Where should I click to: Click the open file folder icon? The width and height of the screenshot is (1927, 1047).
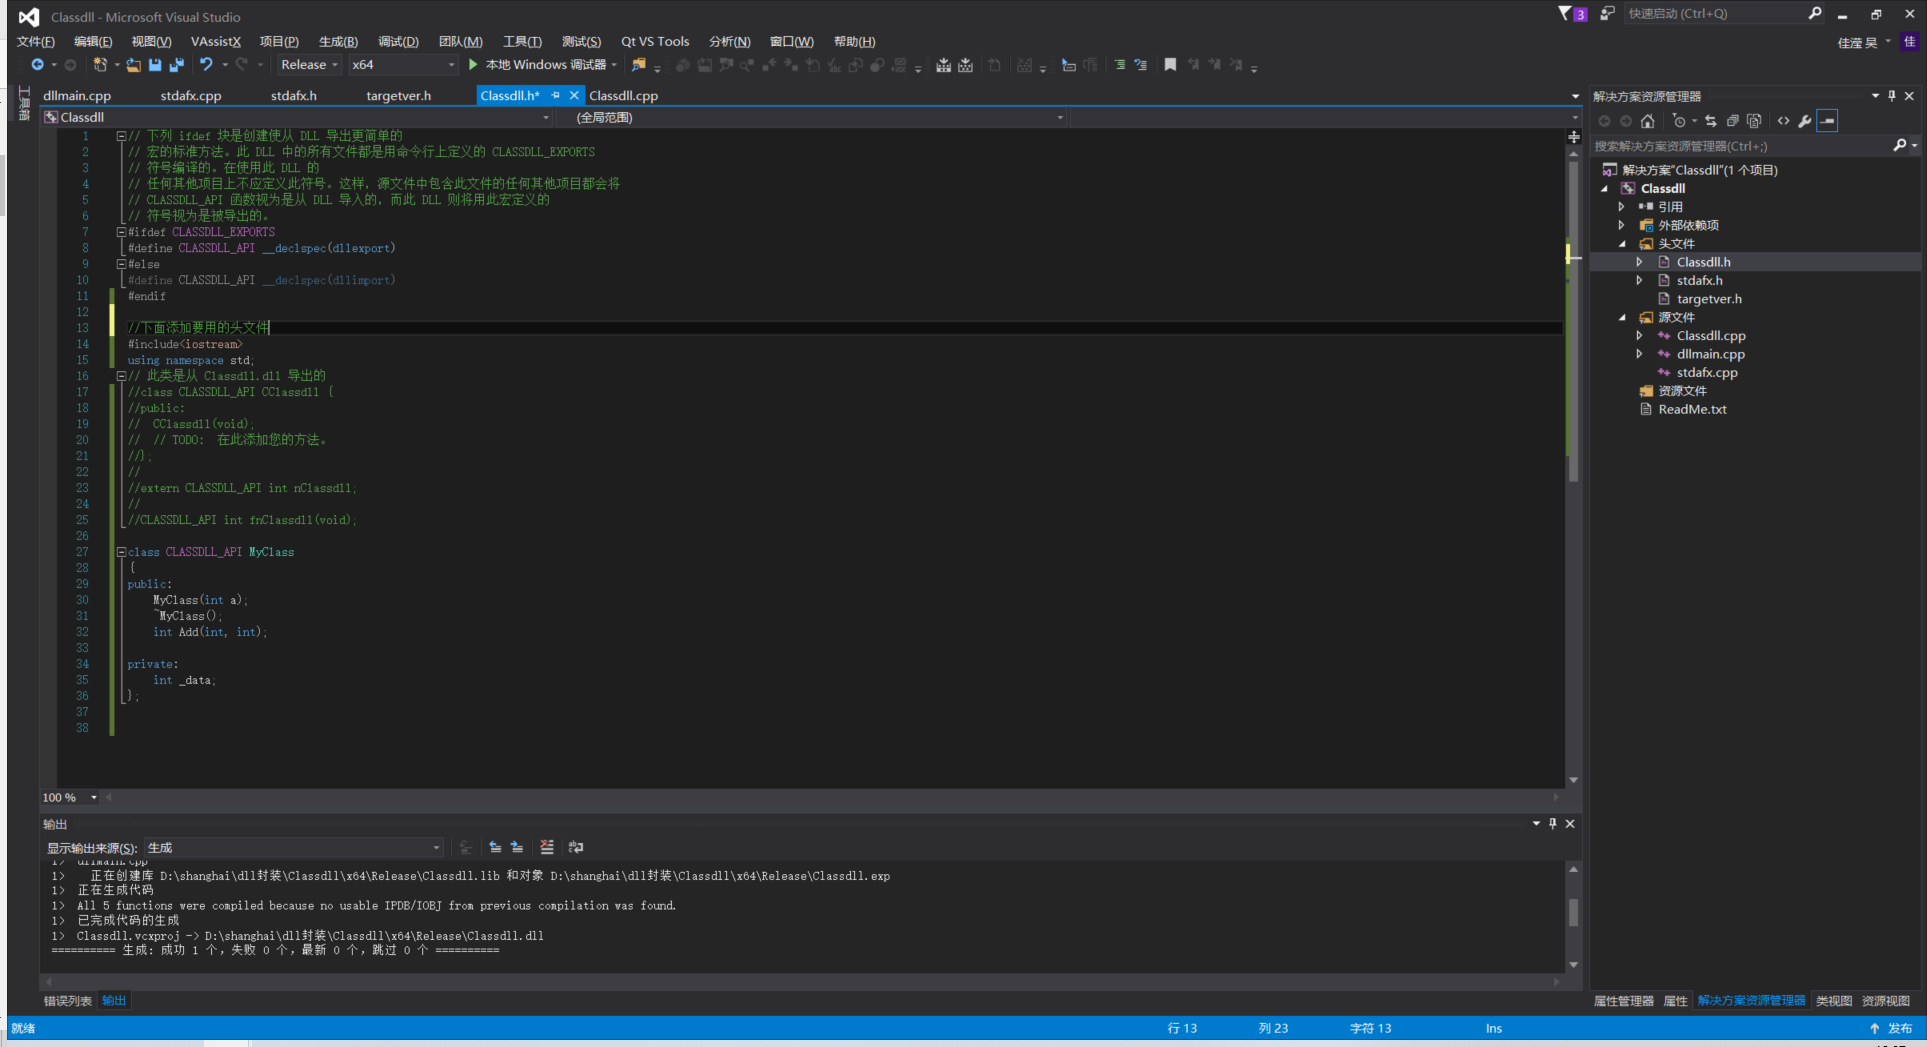(x=133, y=65)
